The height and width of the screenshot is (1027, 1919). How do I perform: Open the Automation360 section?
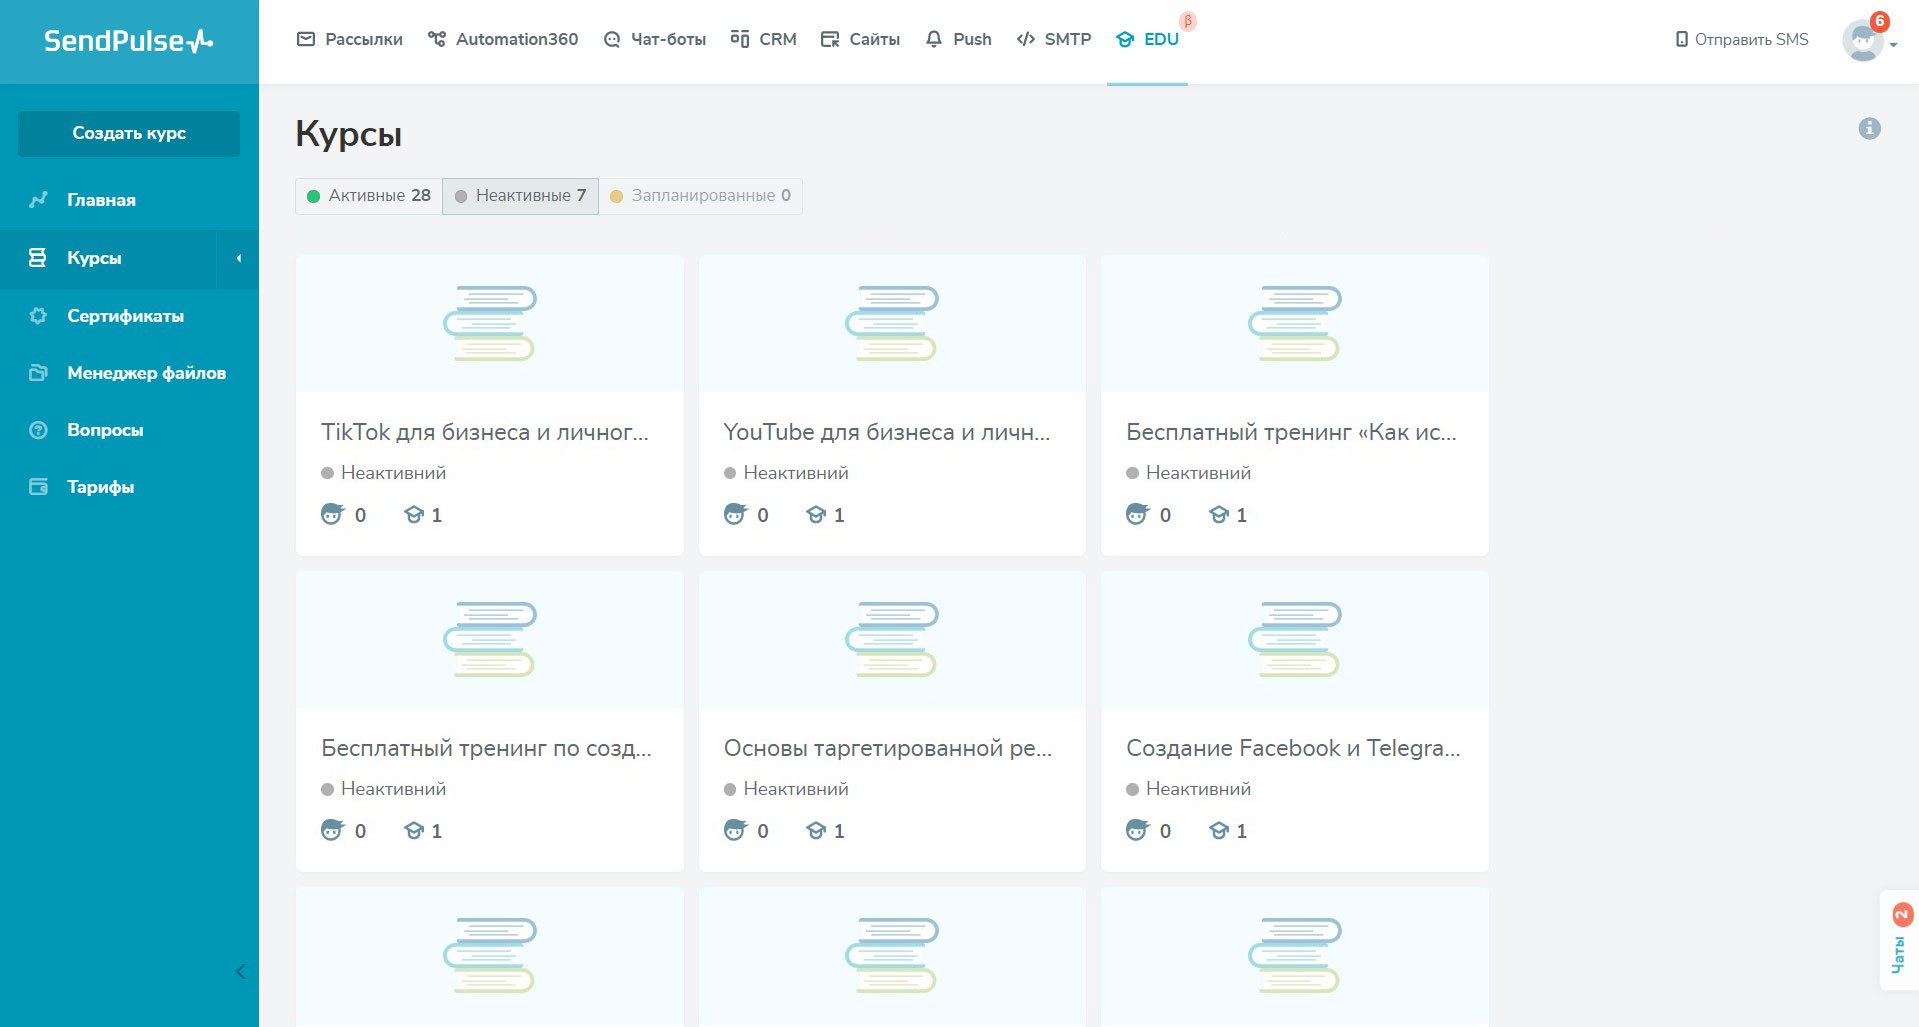503,39
